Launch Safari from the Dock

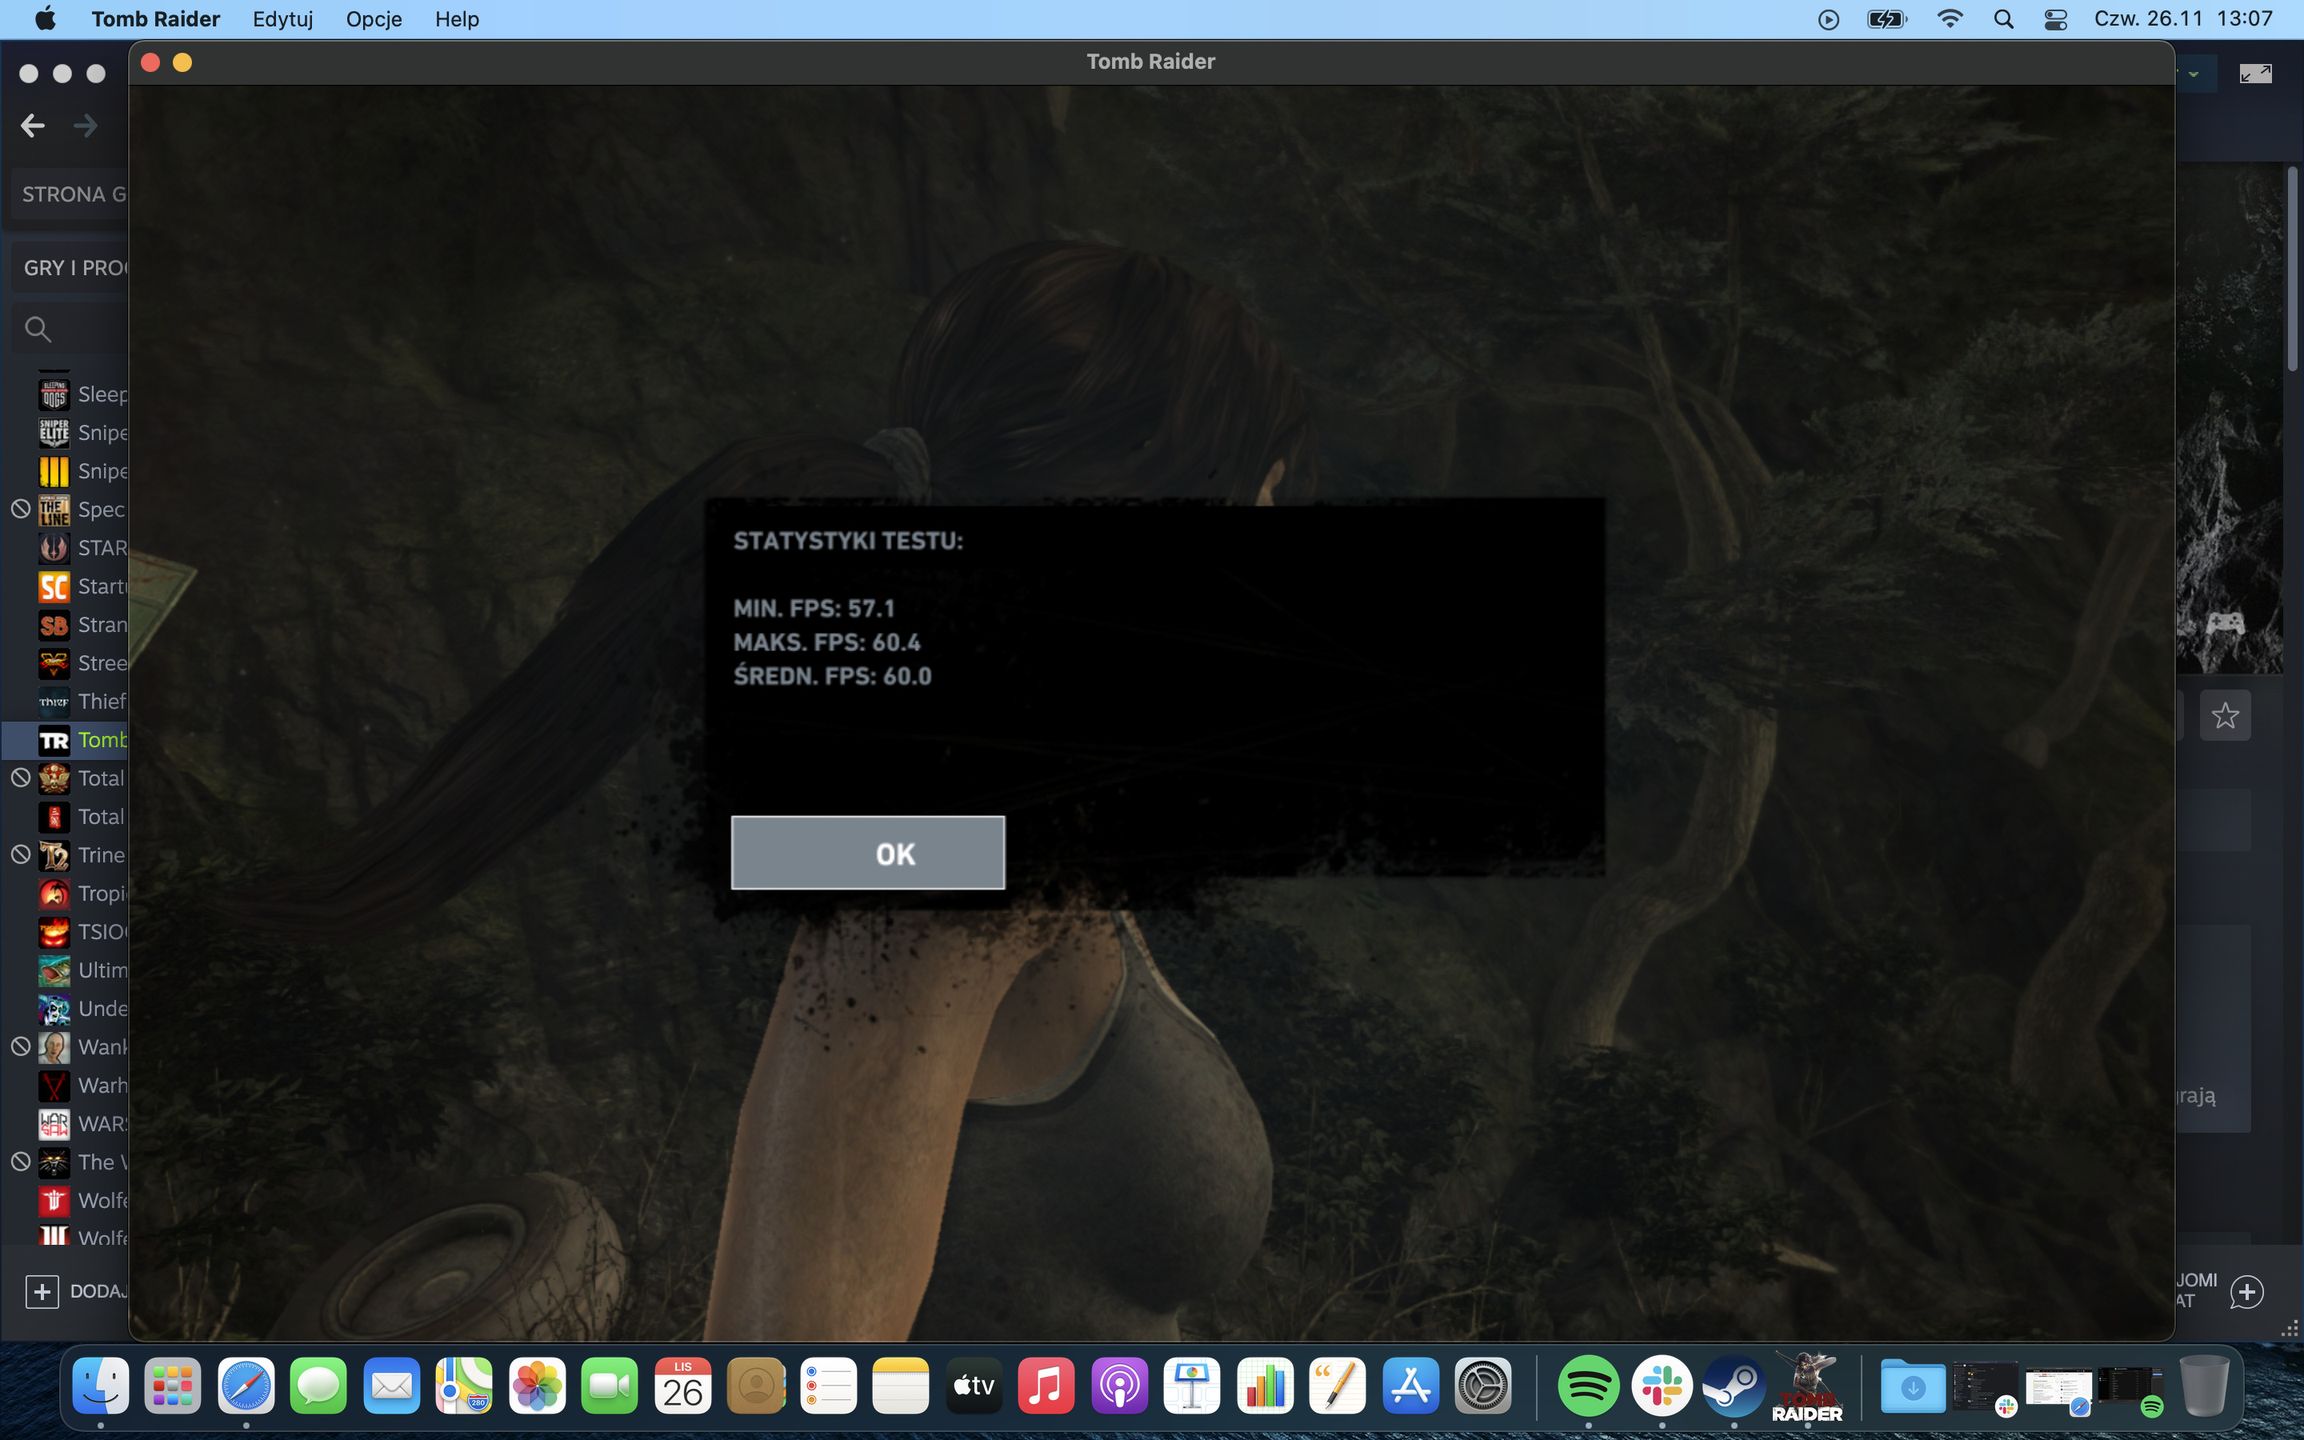[x=246, y=1386]
